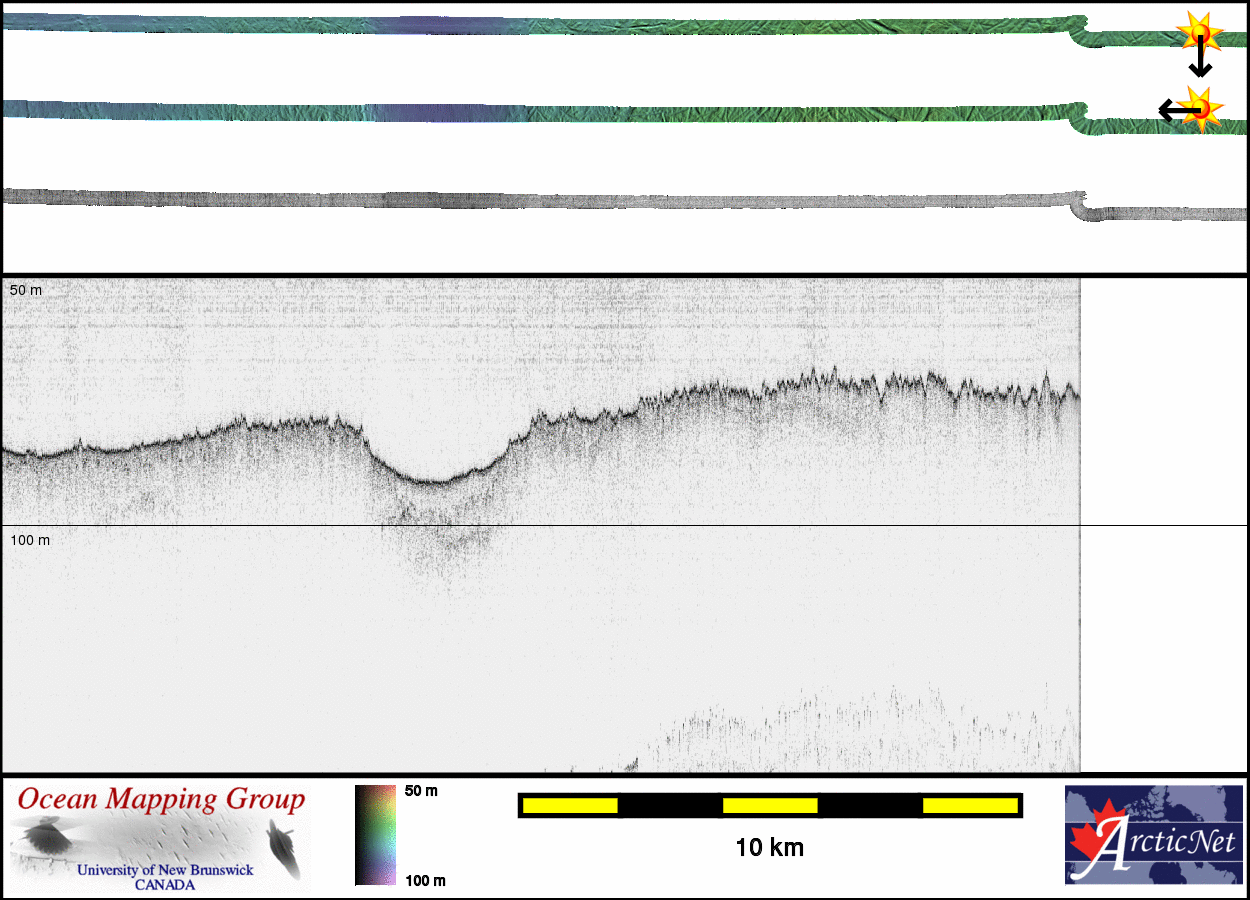Click the black downward-pointing arrow
Screen dimensions: 1250x900
click(1200, 61)
